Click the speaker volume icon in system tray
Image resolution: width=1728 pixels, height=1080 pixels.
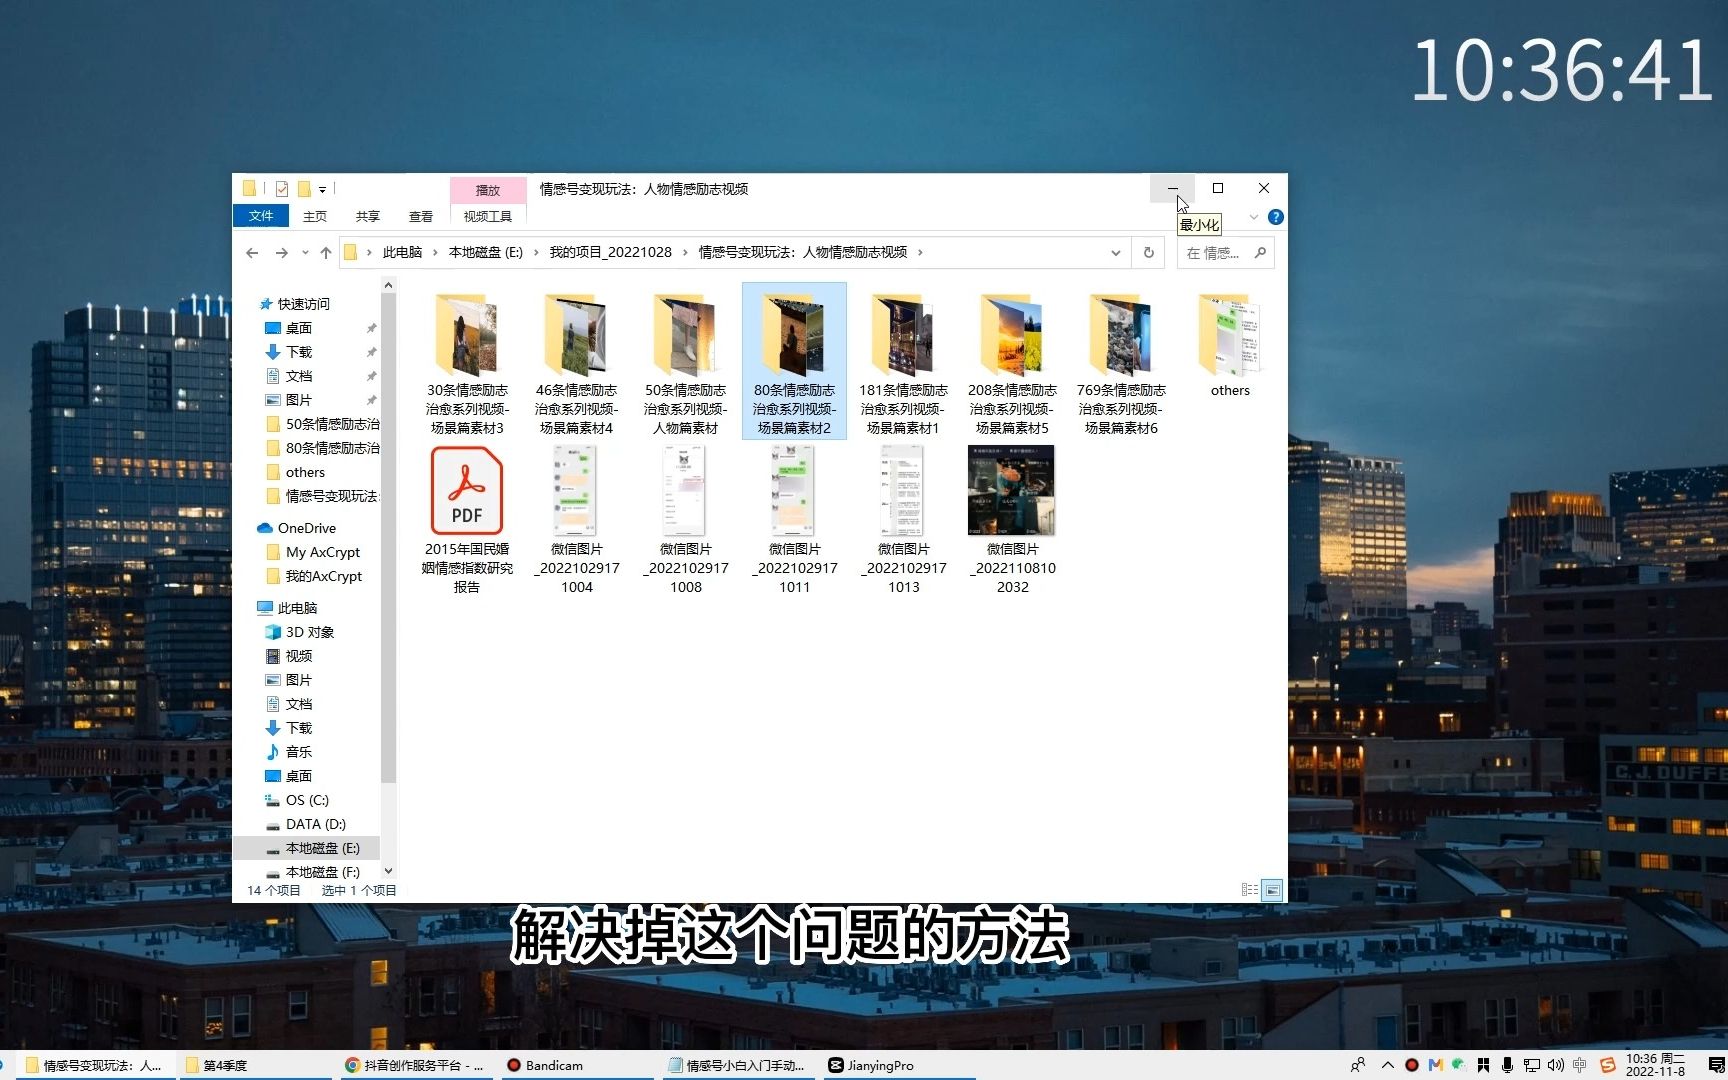click(1556, 1065)
